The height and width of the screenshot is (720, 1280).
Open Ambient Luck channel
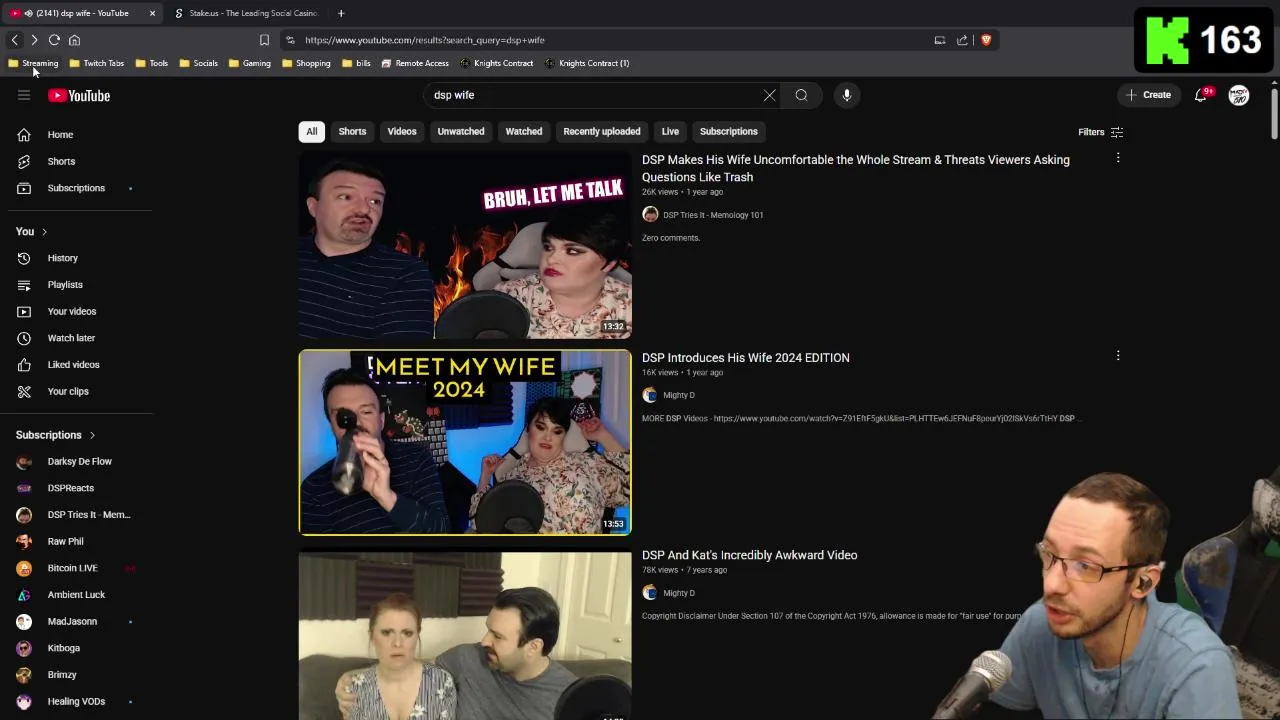pos(76,595)
